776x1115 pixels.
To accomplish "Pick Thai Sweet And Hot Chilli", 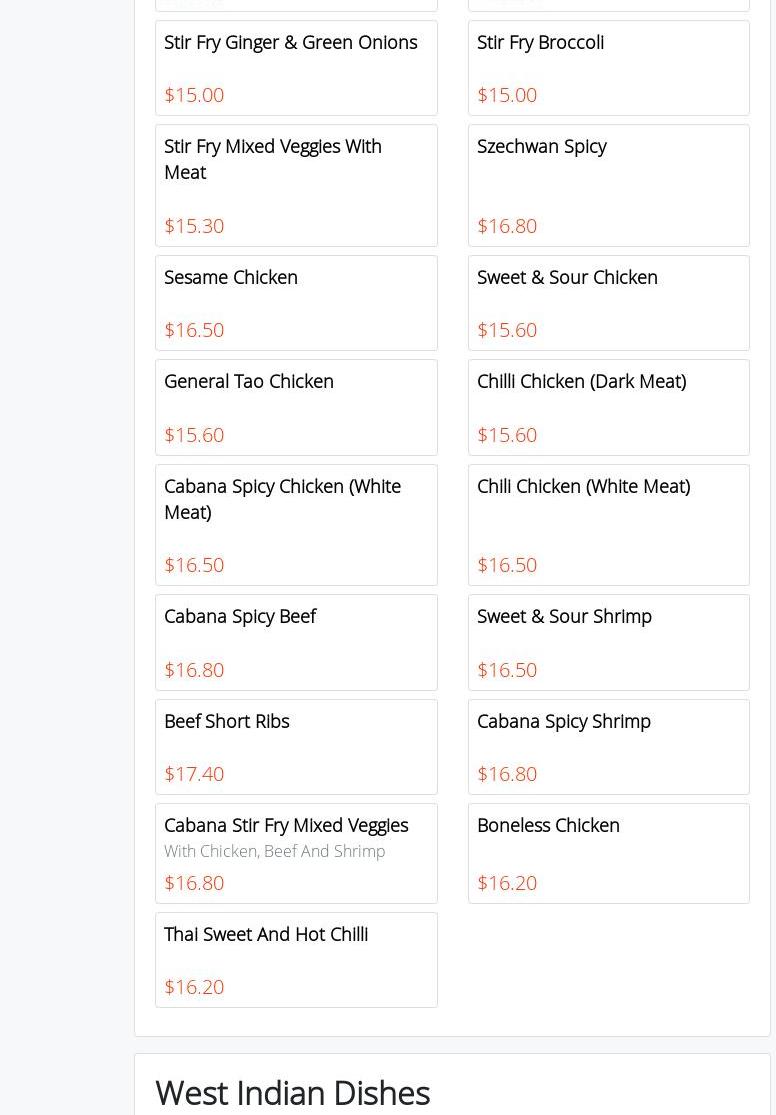I will click(266, 935).
